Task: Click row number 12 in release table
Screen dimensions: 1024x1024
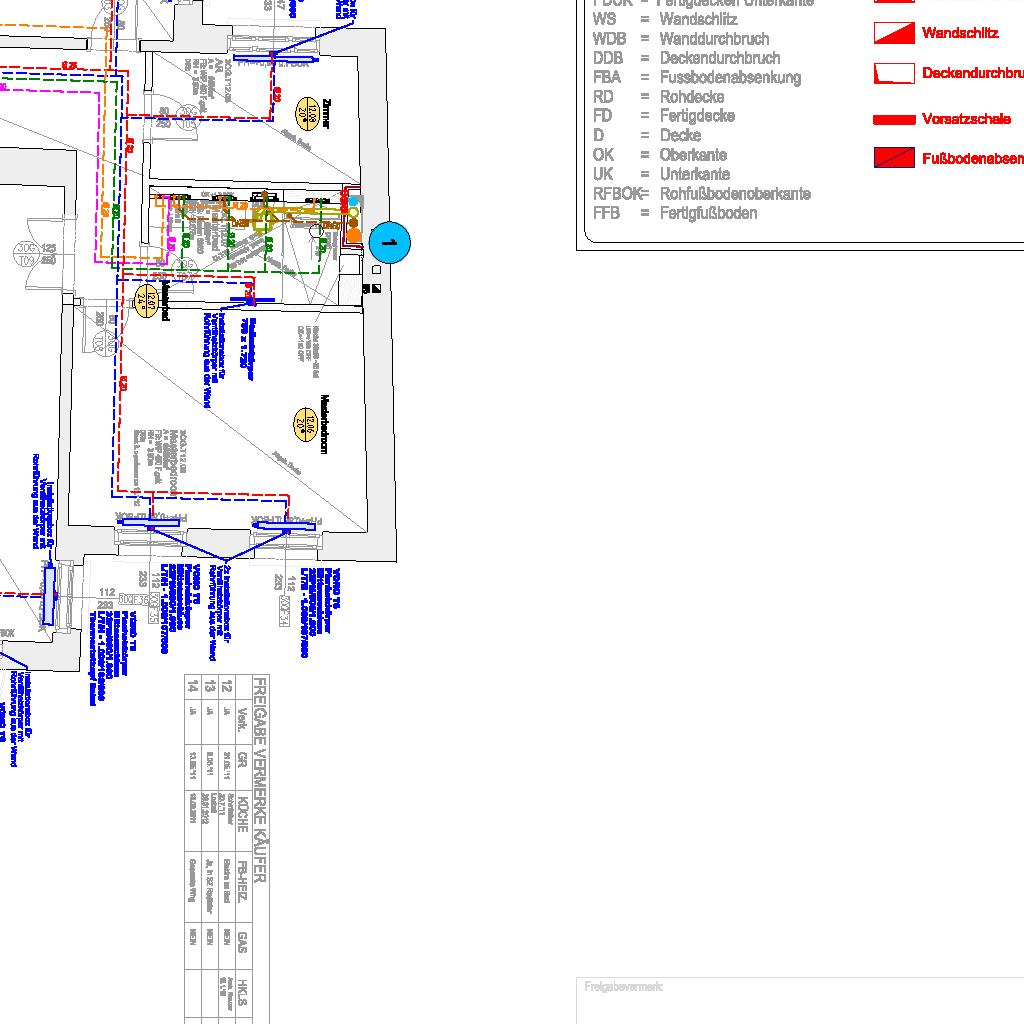Action: pos(227,686)
